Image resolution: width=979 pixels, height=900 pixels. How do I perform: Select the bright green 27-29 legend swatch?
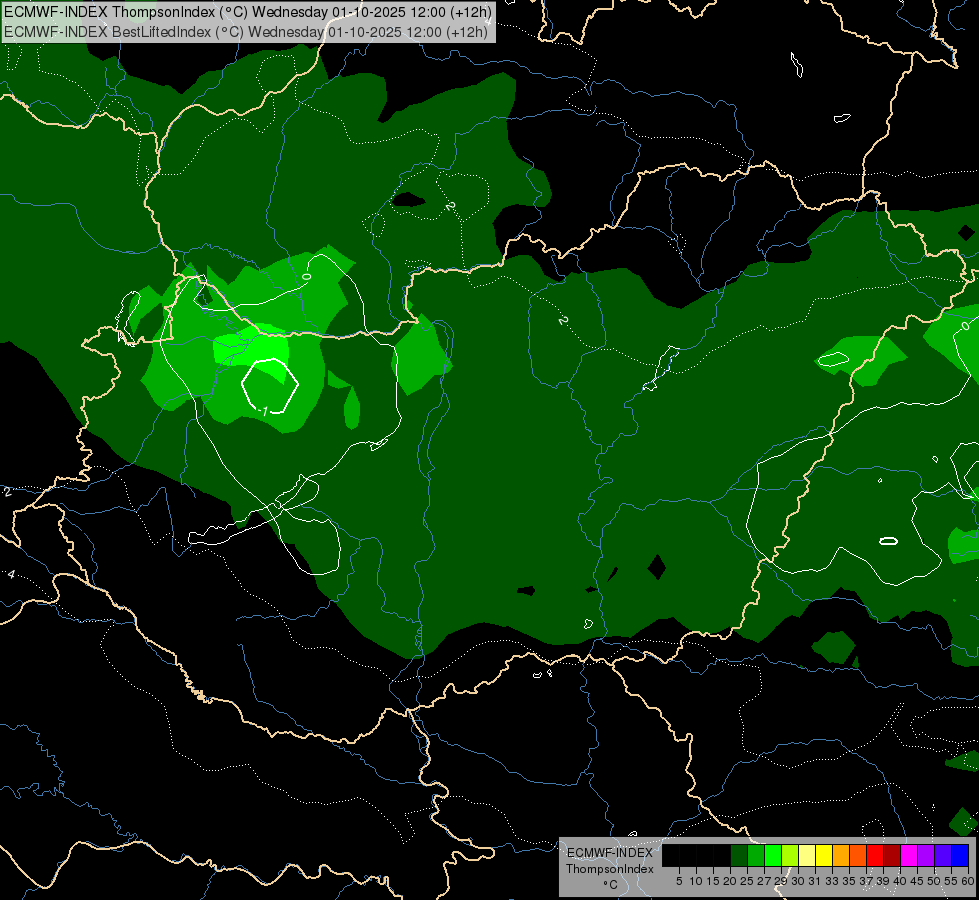pyautogui.click(x=773, y=855)
